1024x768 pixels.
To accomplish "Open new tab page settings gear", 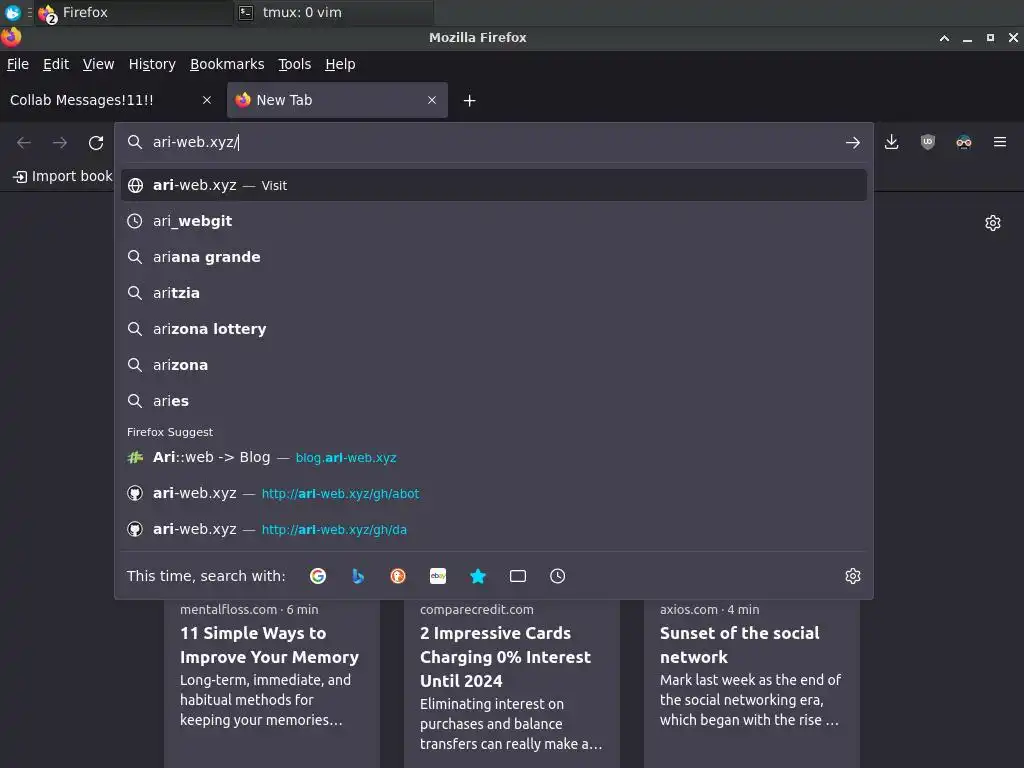I will (x=993, y=223).
